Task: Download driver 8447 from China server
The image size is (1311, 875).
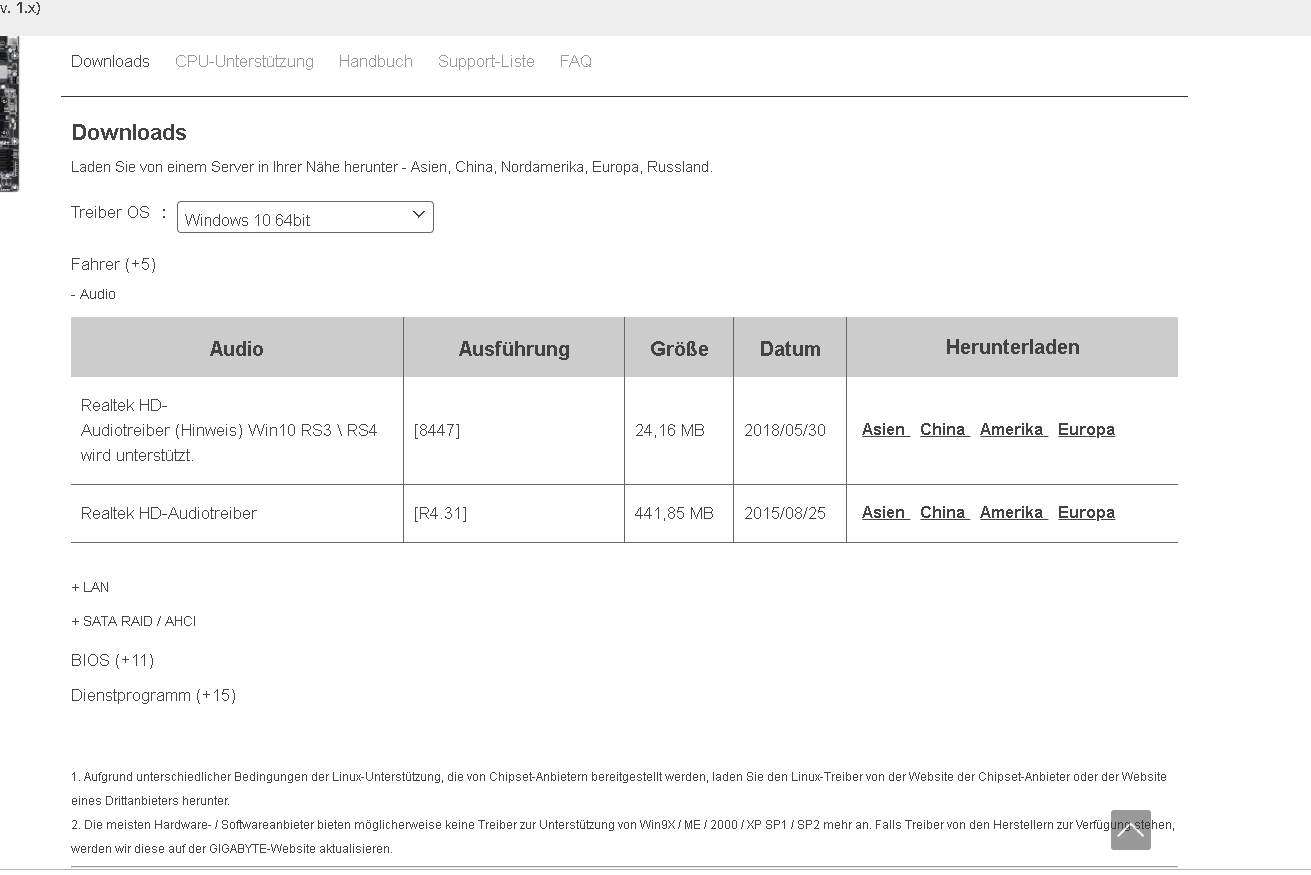Action: click(x=944, y=429)
